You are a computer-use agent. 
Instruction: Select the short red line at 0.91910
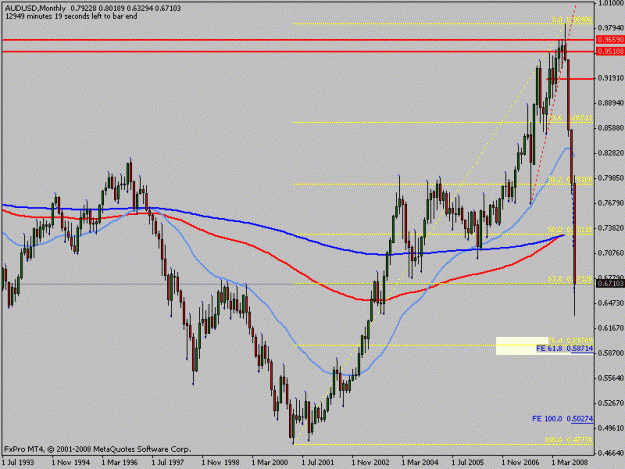pyautogui.click(x=570, y=79)
